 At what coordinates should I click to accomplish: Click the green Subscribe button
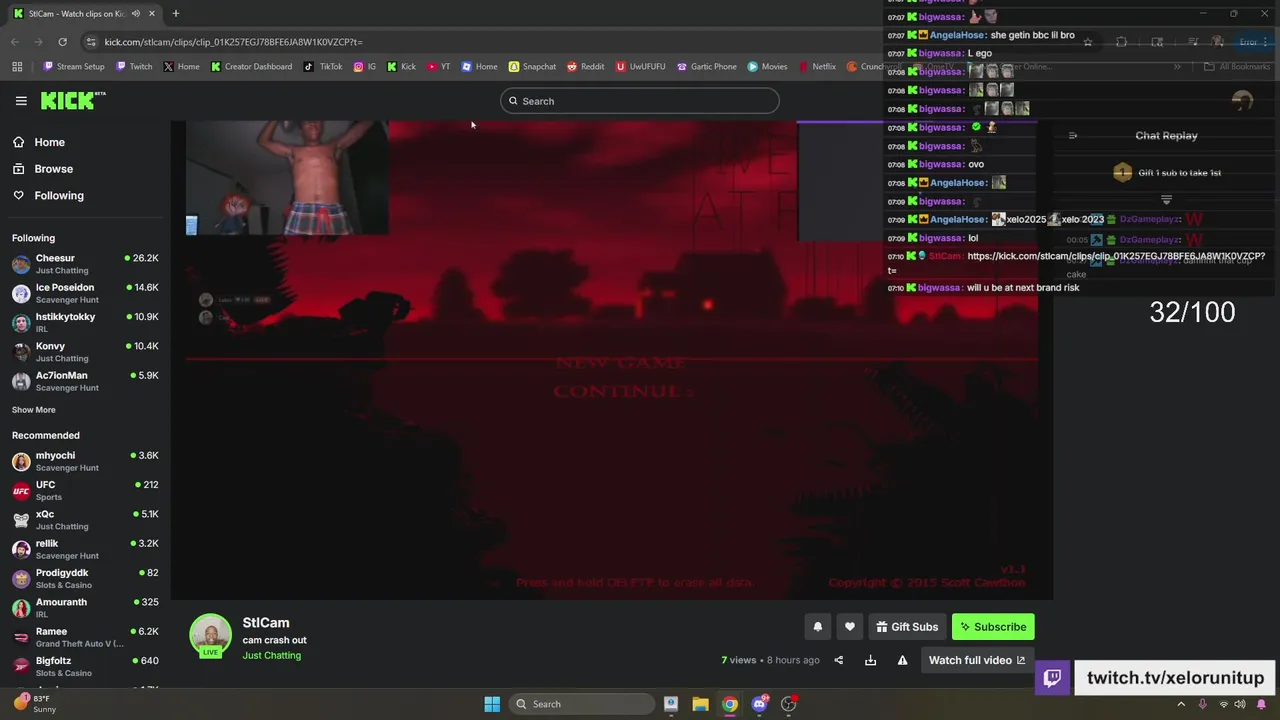(993, 627)
